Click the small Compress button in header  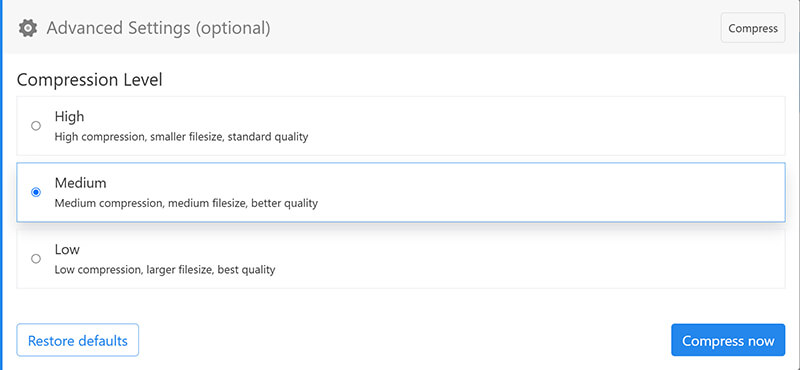(x=753, y=28)
